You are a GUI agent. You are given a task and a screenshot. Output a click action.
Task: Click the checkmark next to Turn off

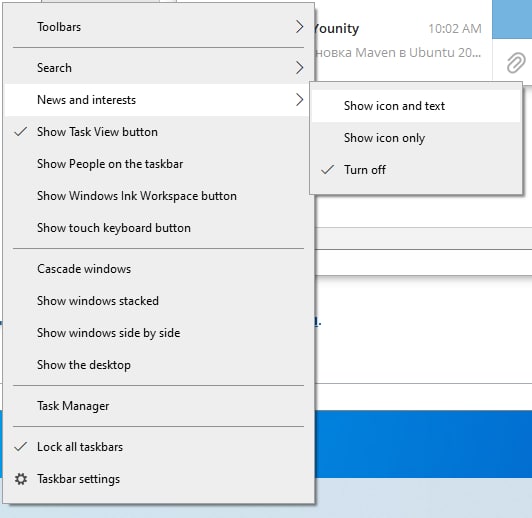click(328, 170)
